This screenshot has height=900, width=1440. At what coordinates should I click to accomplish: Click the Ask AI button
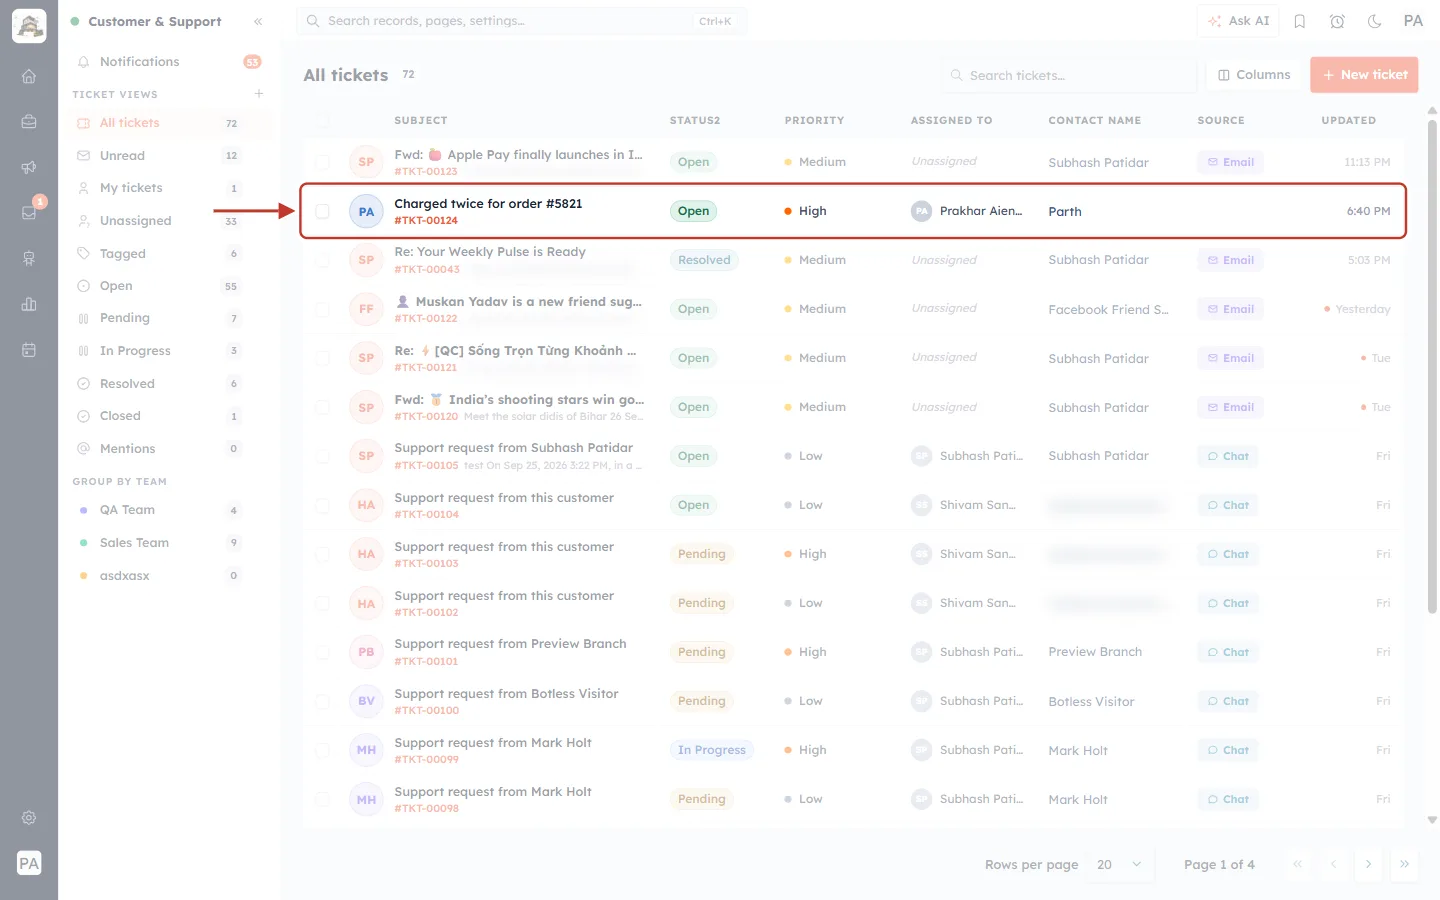pyautogui.click(x=1238, y=21)
